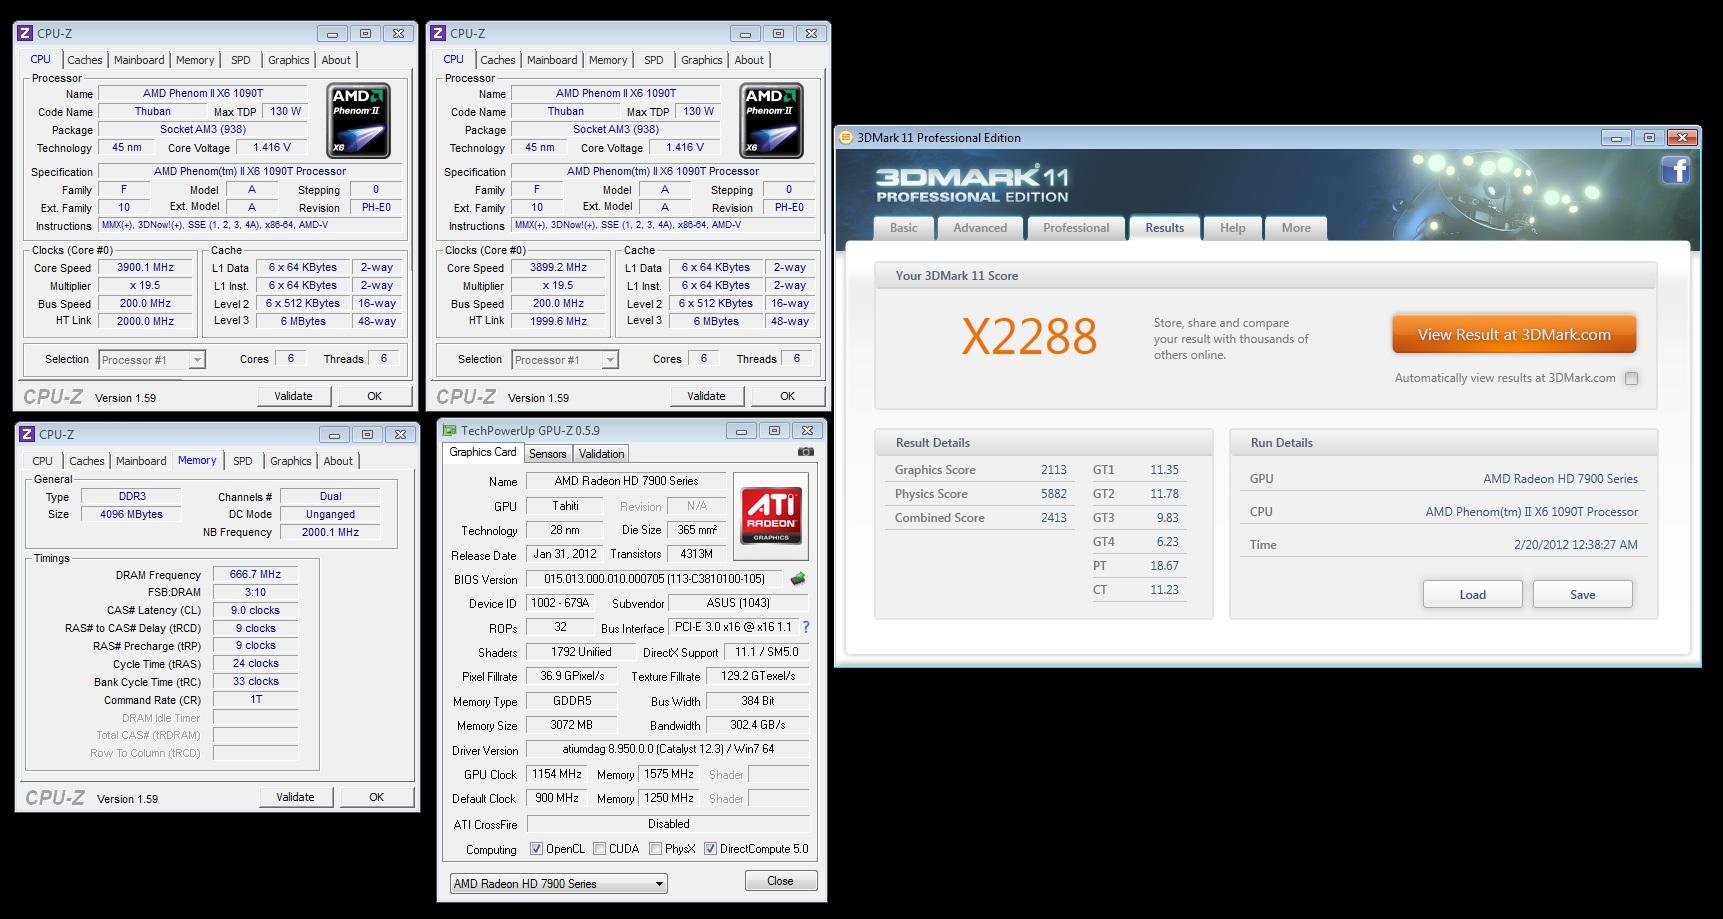Click the BIOS Version field in GPU-Z
The height and width of the screenshot is (919, 1723).
pyautogui.click(x=655, y=579)
